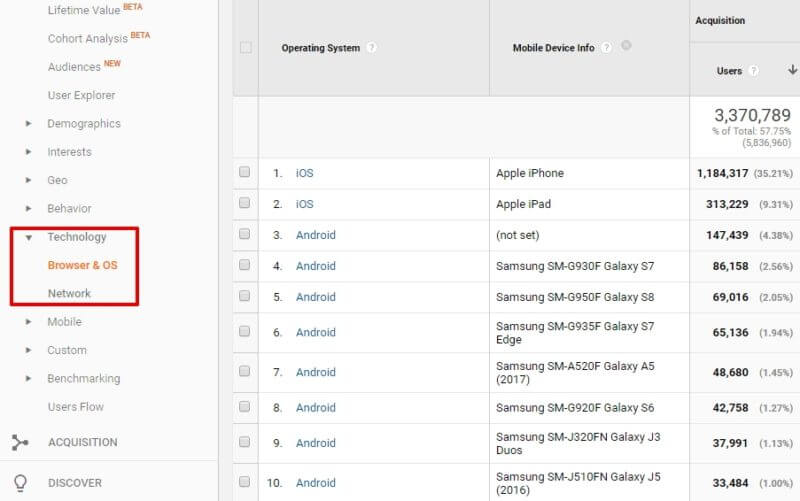Select the Samsung SM-G930F Galaxy S7 cell

tap(575, 266)
